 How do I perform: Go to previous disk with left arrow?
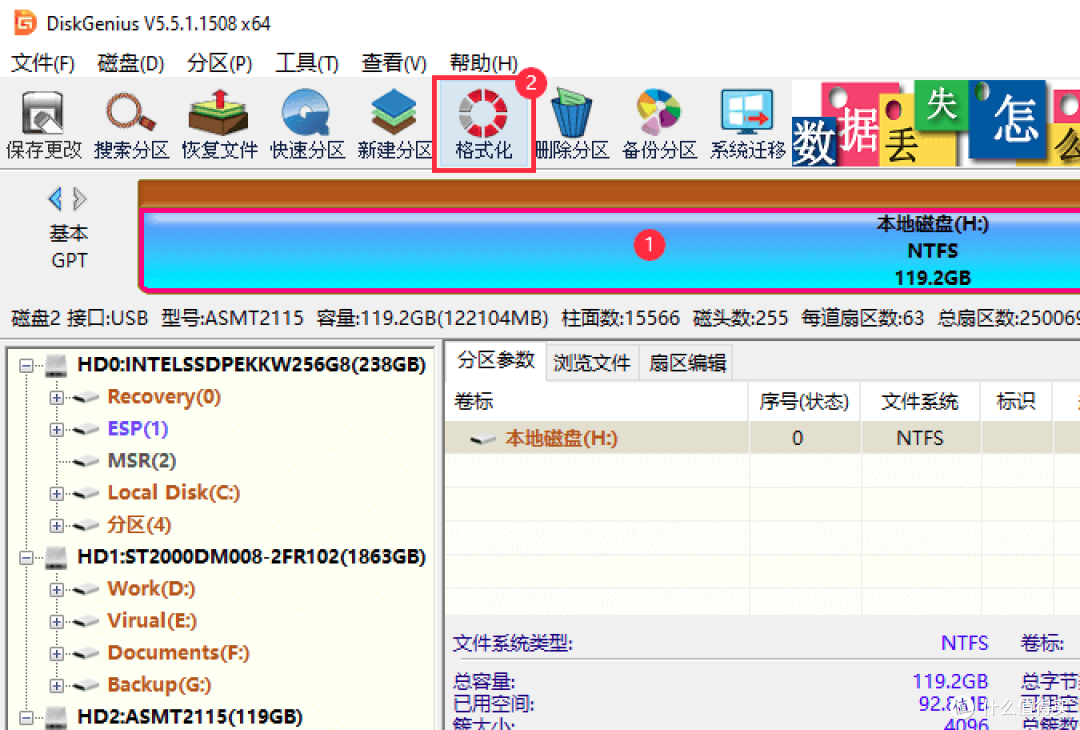pyautogui.click(x=55, y=199)
